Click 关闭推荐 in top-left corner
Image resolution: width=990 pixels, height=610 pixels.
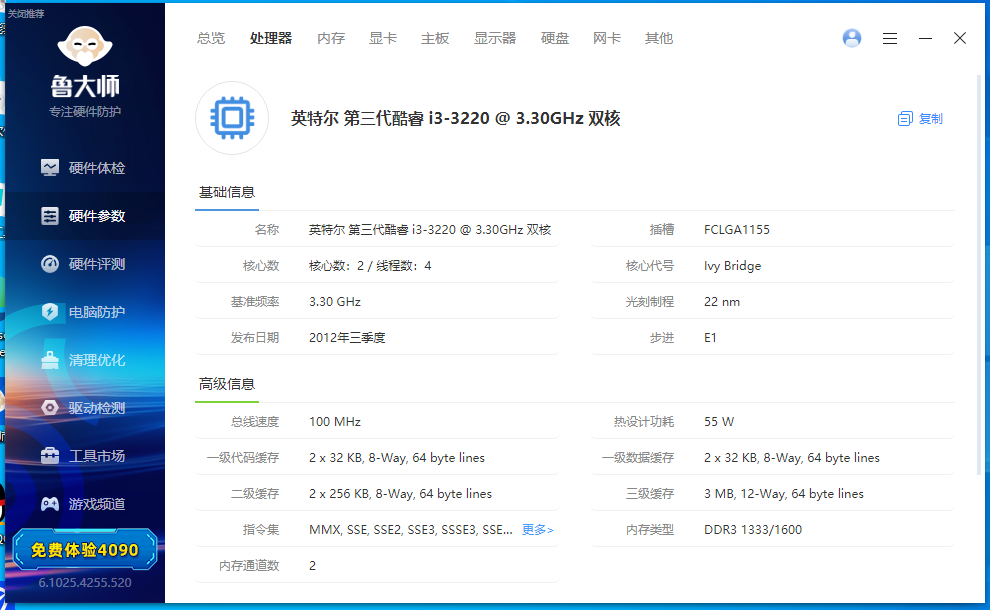click(x=26, y=13)
